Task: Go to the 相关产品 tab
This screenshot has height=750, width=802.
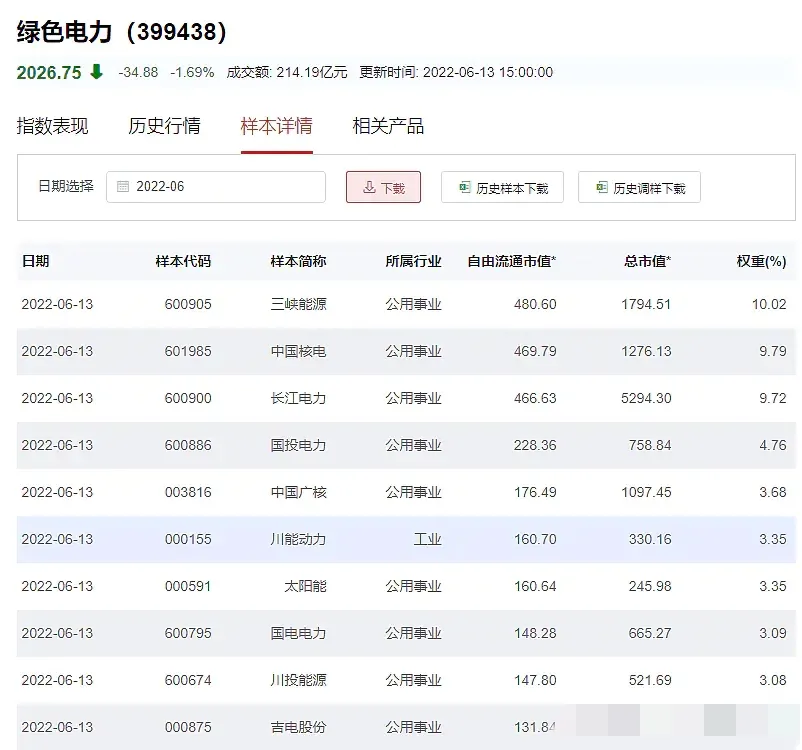Action: [388, 126]
